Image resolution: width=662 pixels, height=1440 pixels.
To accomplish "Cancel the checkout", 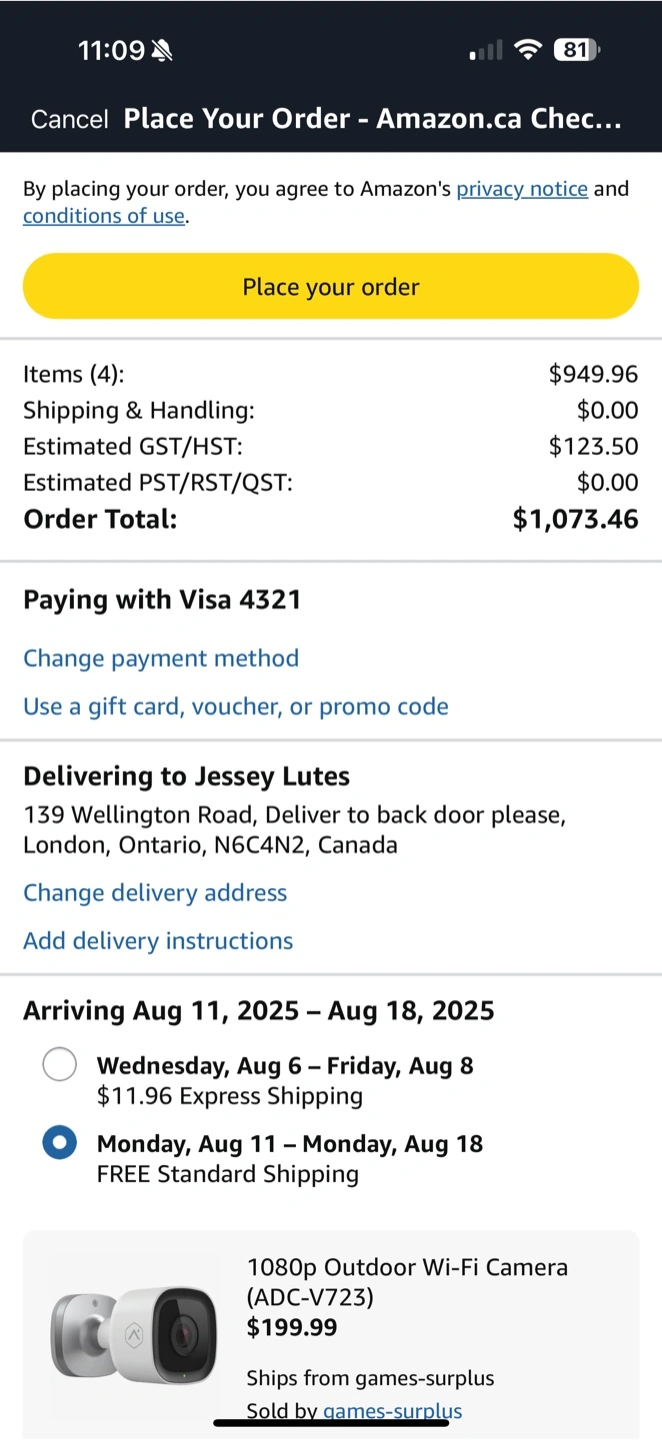I will click(69, 120).
